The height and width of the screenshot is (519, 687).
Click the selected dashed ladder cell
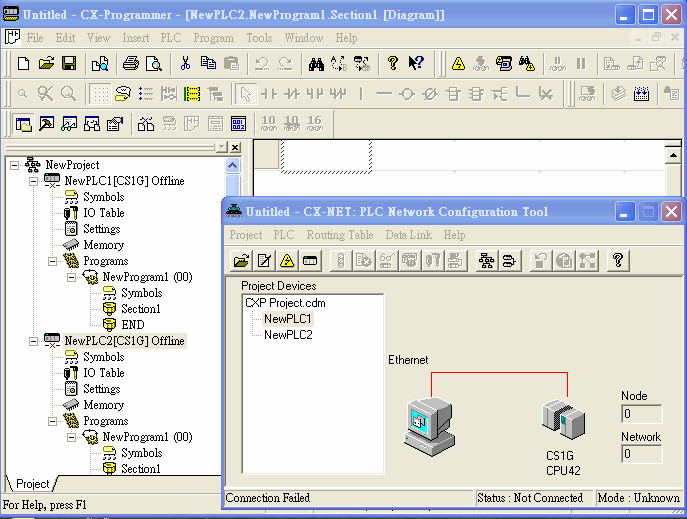326,157
